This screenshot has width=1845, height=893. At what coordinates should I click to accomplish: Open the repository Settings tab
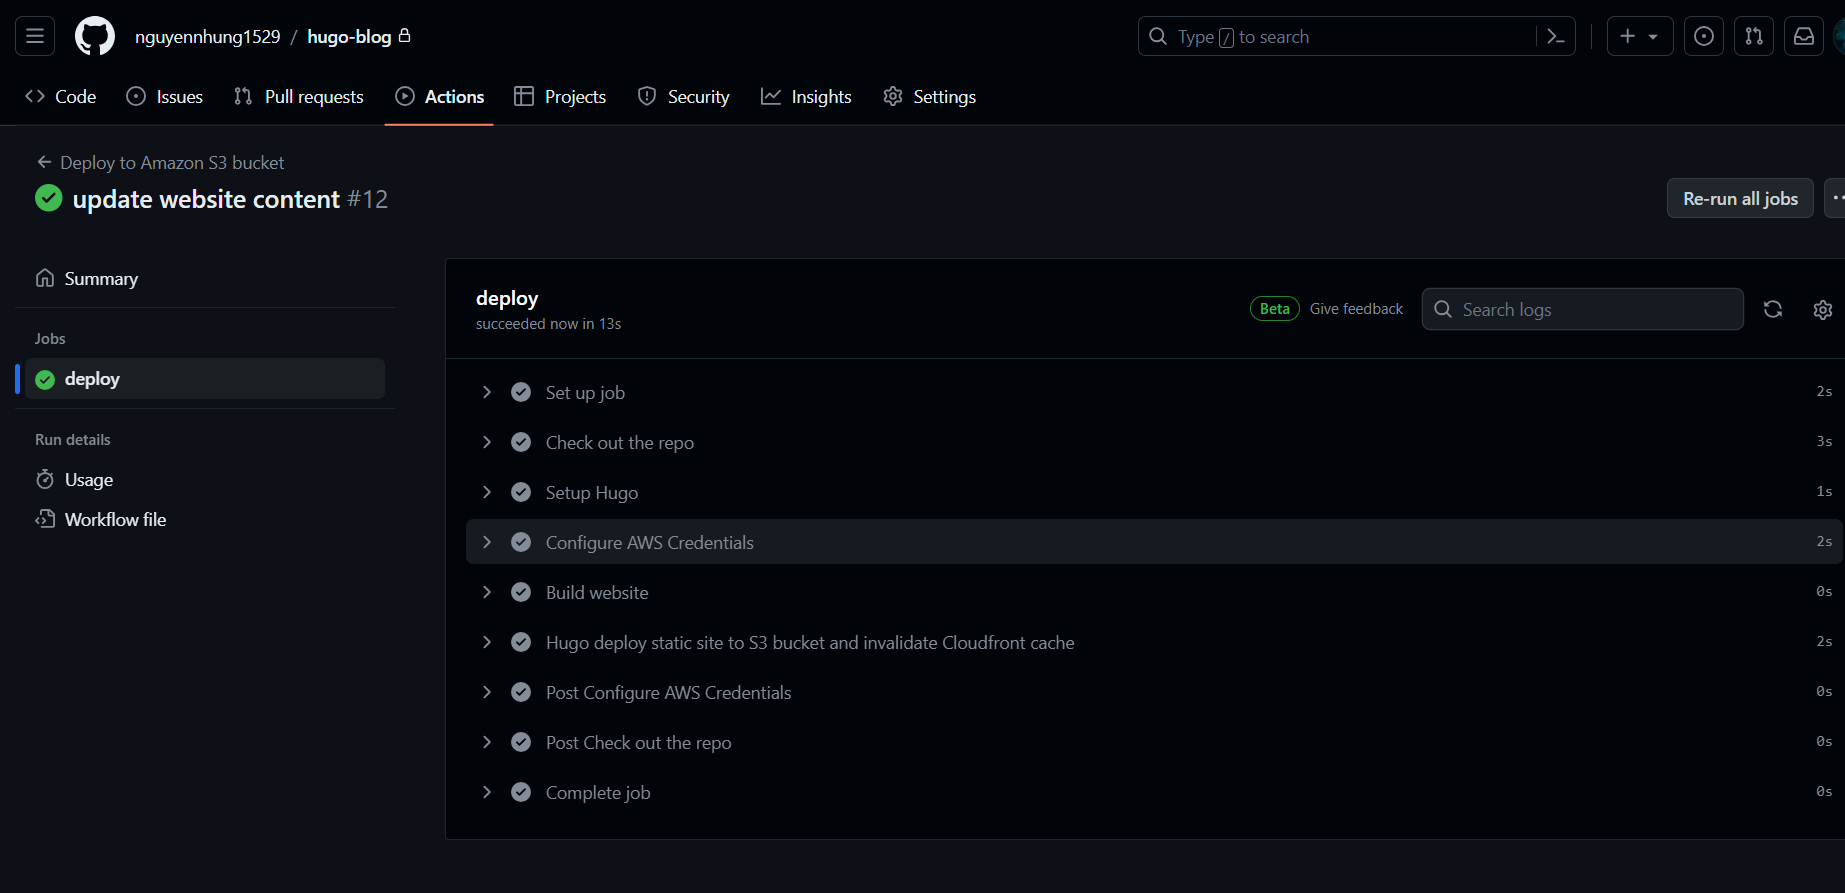(x=929, y=96)
